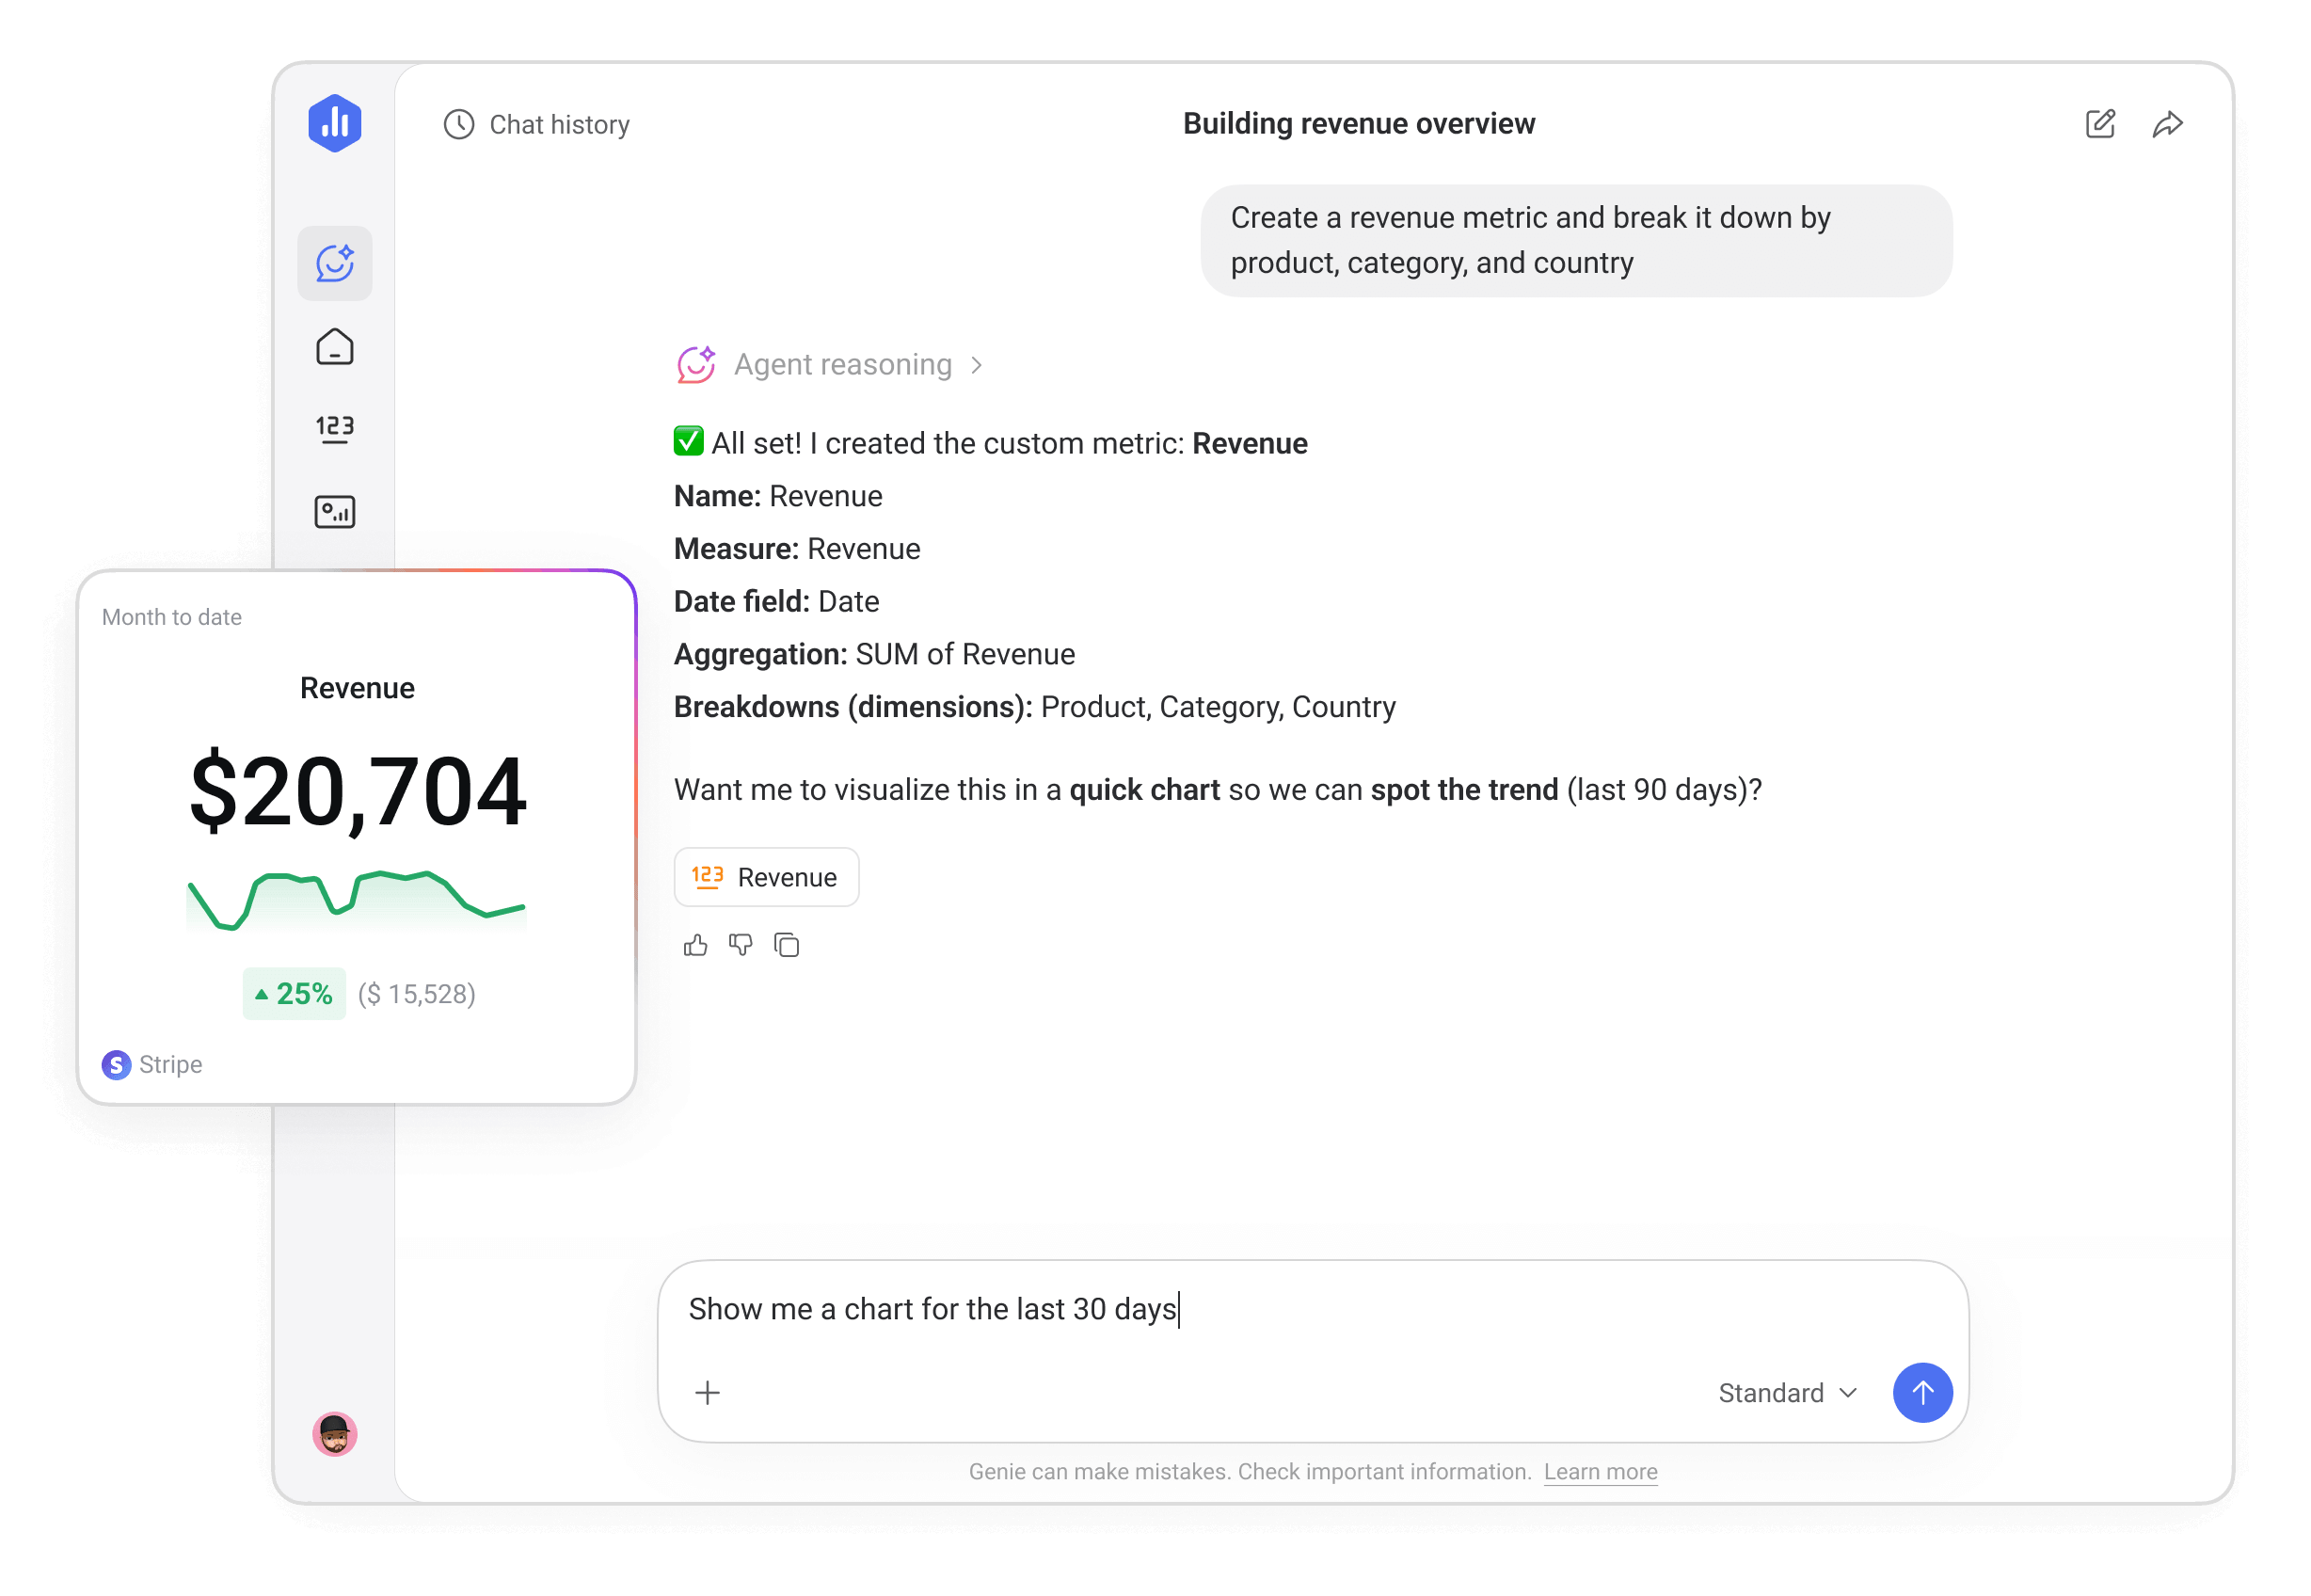Open the Dashboards panel icon in sidebar
Viewport: 2311px width, 1596px height.
tap(334, 511)
